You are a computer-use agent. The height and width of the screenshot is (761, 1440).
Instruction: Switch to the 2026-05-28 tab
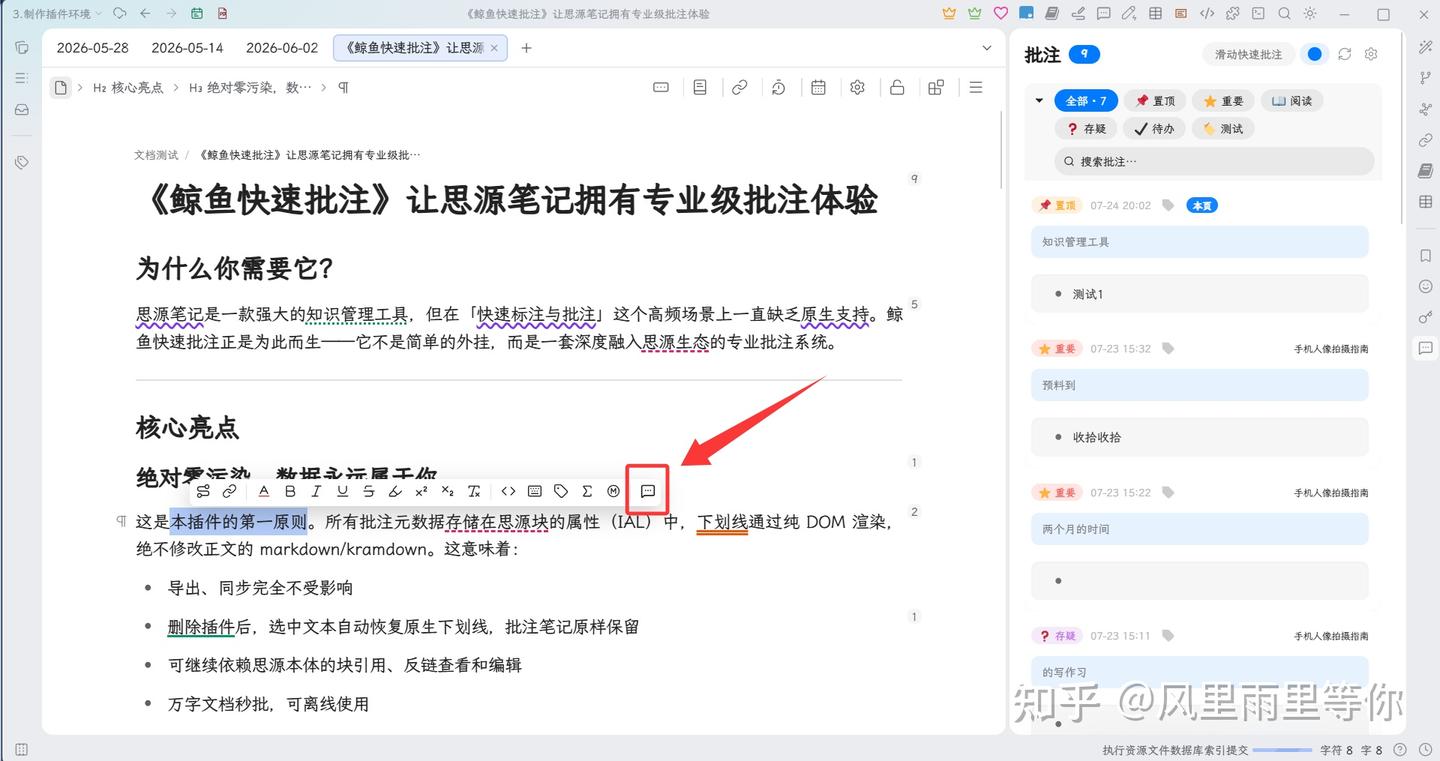(x=93, y=48)
